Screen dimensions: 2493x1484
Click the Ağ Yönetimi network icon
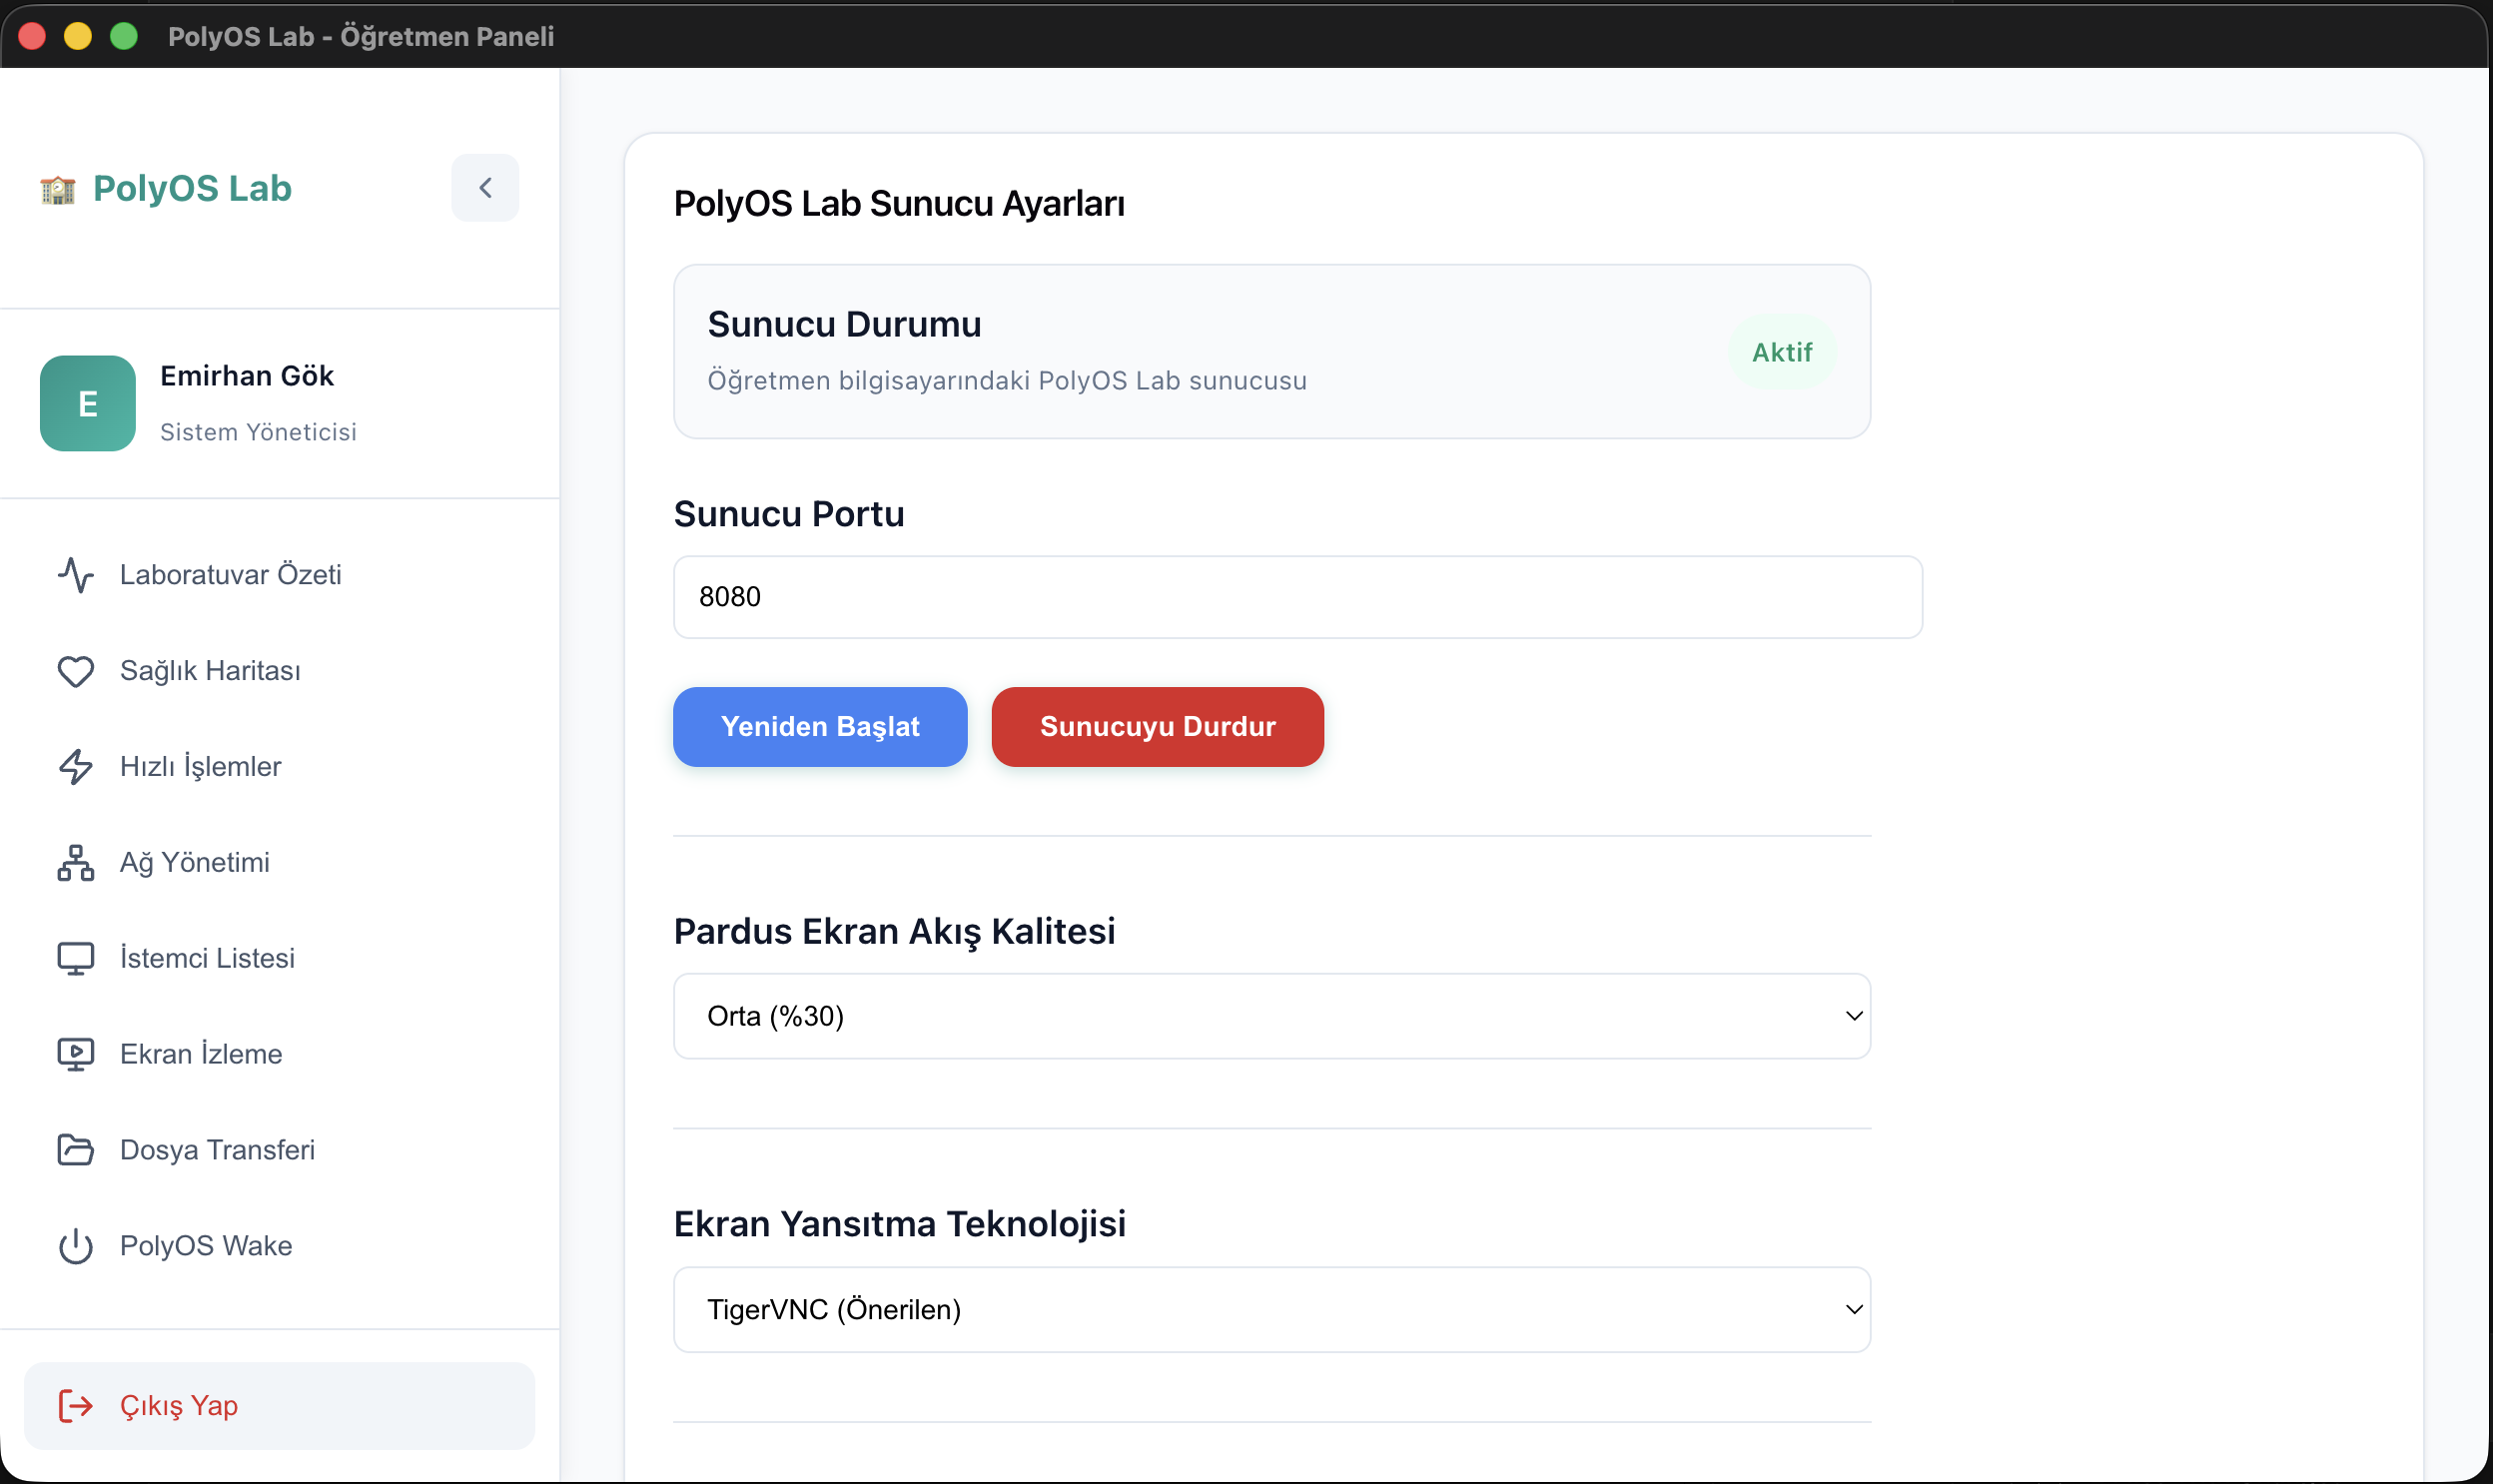tap(76, 863)
